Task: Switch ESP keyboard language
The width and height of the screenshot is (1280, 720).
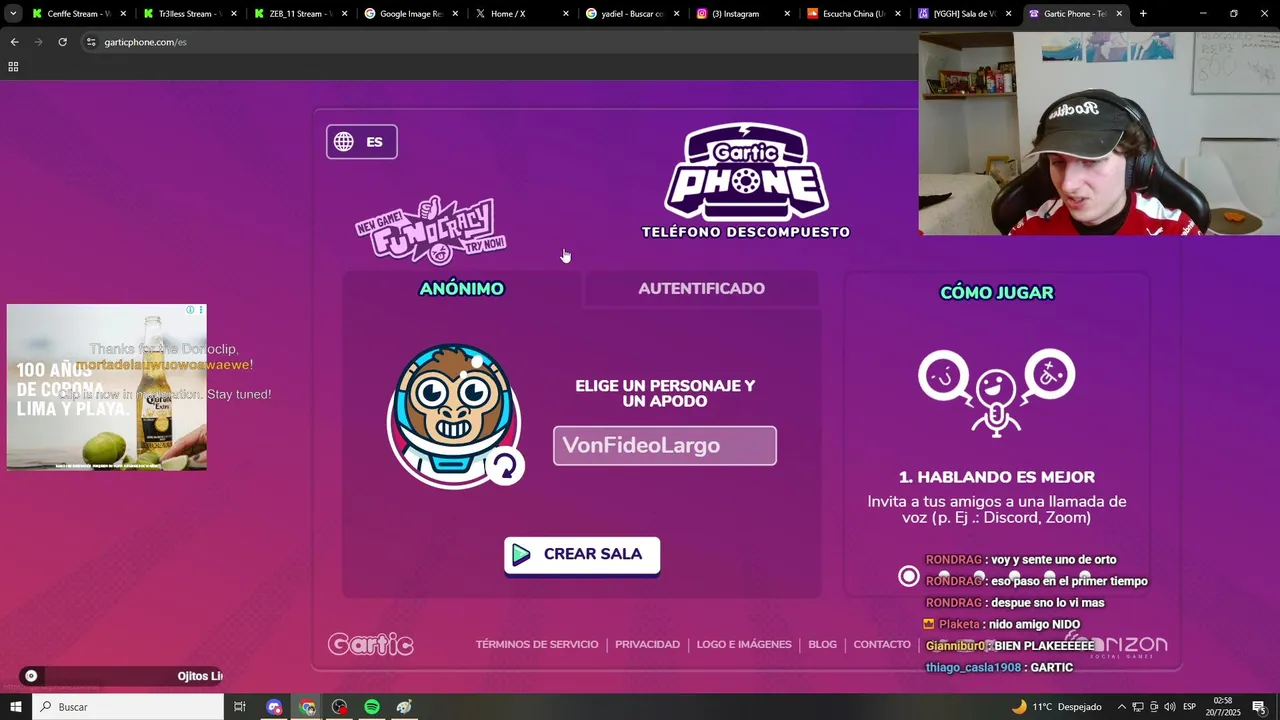Action: point(1189,707)
